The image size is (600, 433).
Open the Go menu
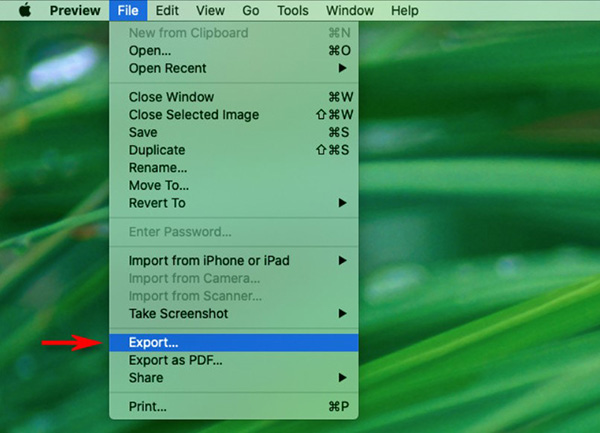[x=251, y=10]
